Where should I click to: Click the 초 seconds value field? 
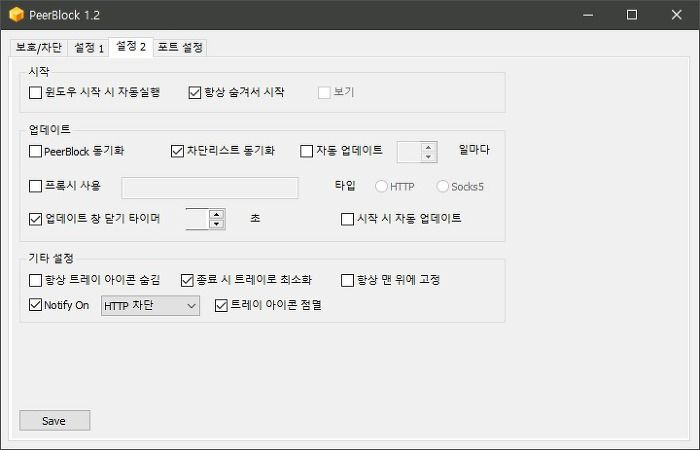[x=198, y=219]
